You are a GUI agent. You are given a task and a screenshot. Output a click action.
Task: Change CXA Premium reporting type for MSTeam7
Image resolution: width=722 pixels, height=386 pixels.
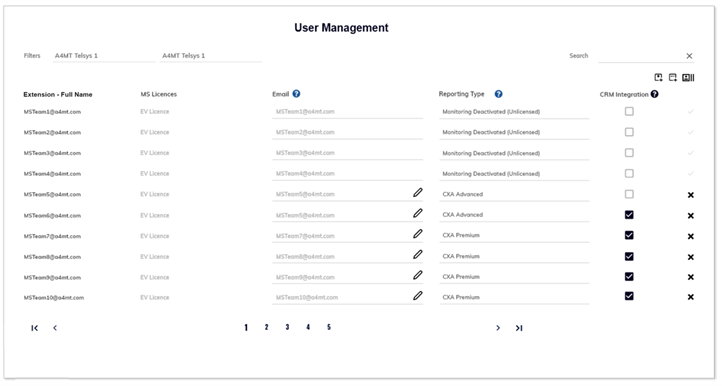coord(514,235)
